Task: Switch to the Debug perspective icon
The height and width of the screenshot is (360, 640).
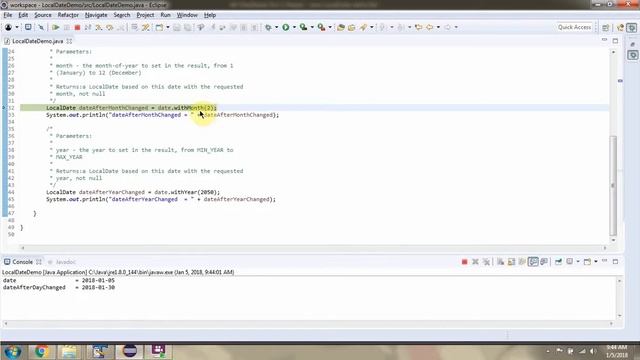Action: (x=632, y=27)
